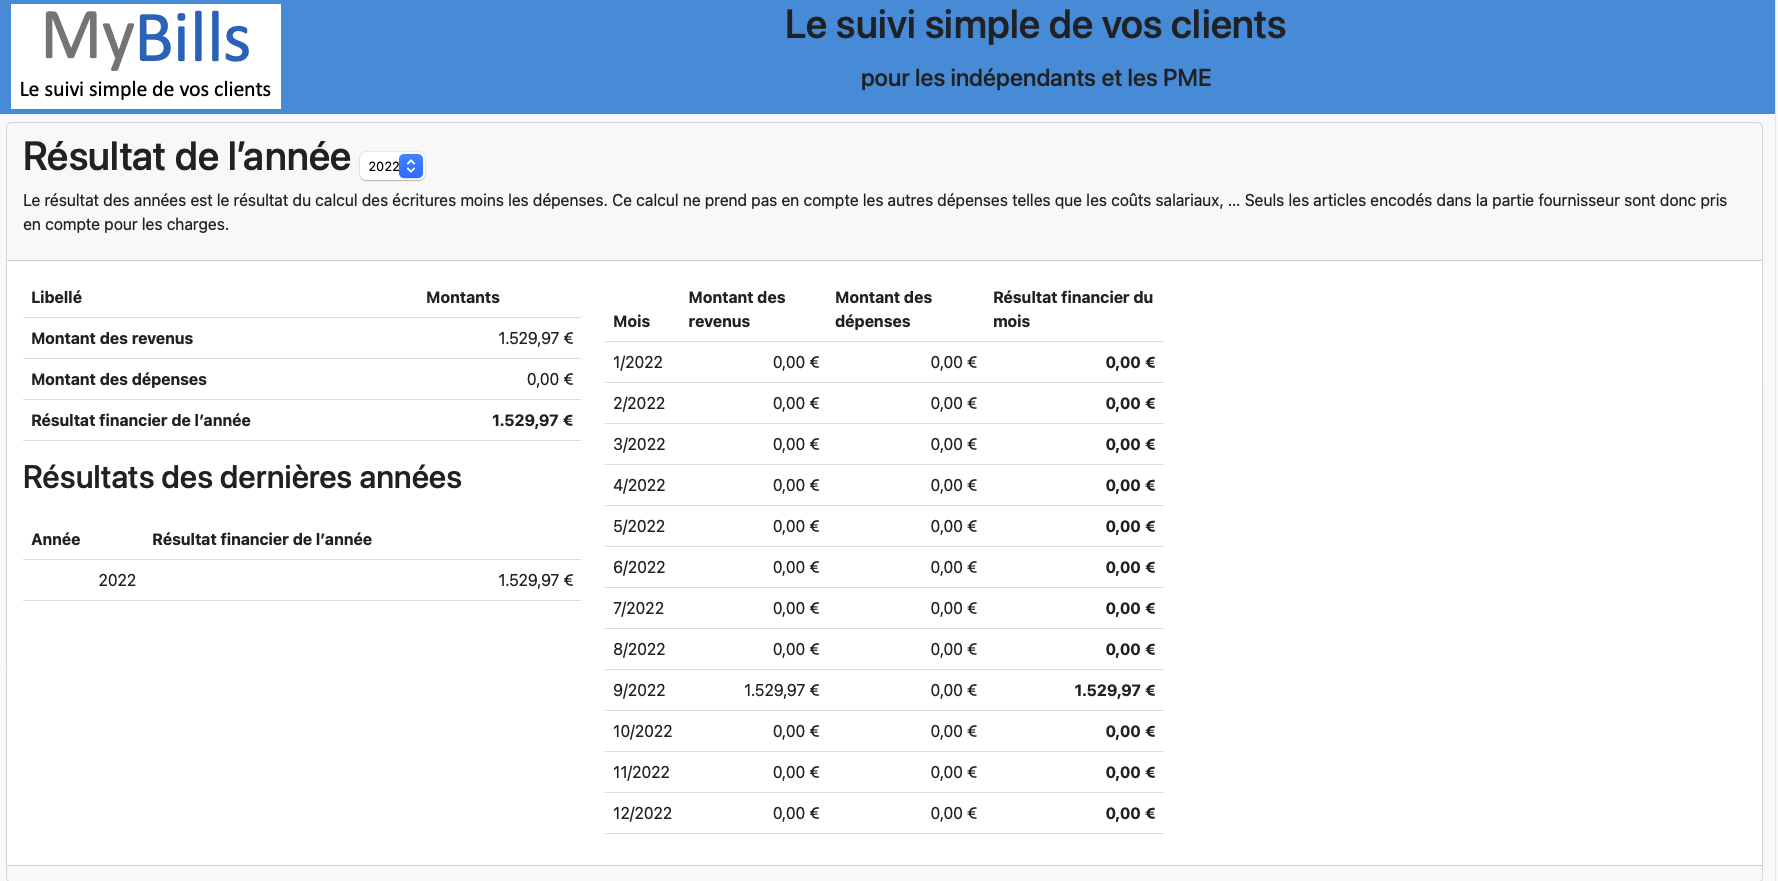Click the 2022 year row in past results

[x=117, y=580]
